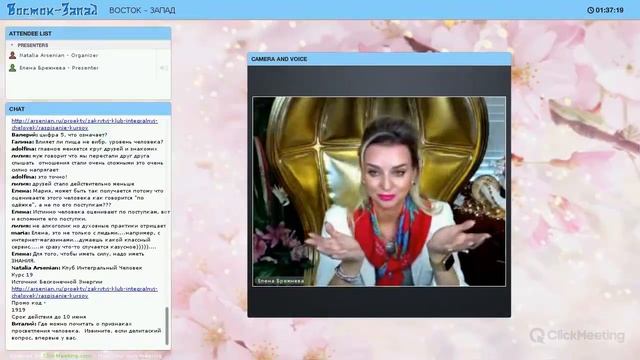Image resolution: width=640 pixels, height=360 pixels.
Task: Click the Attendee List panel header
Action: click(88, 33)
